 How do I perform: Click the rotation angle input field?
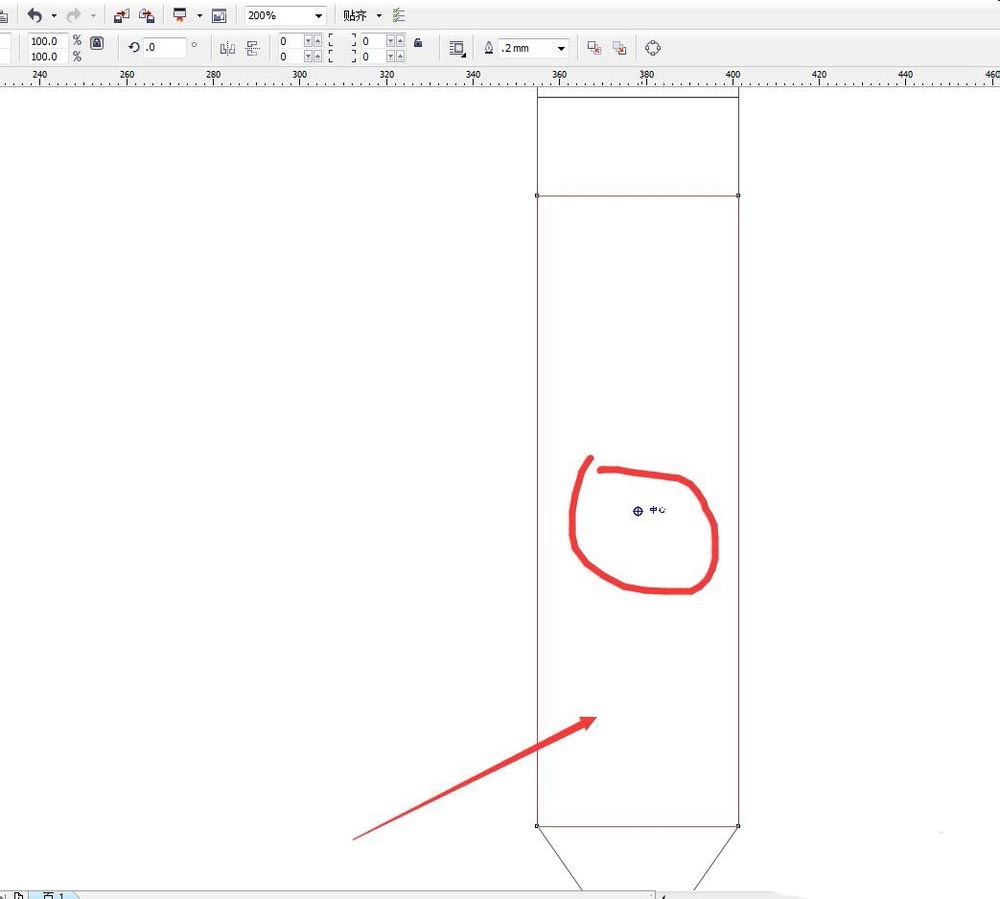click(x=164, y=47)
